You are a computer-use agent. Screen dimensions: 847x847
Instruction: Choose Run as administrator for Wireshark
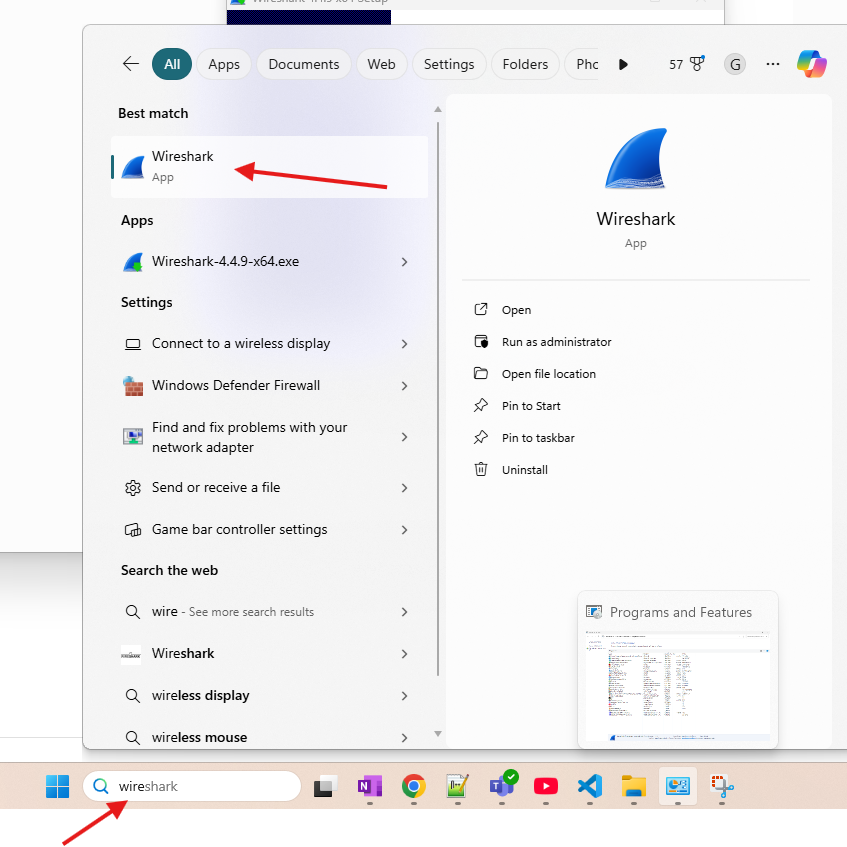point(556,342)
